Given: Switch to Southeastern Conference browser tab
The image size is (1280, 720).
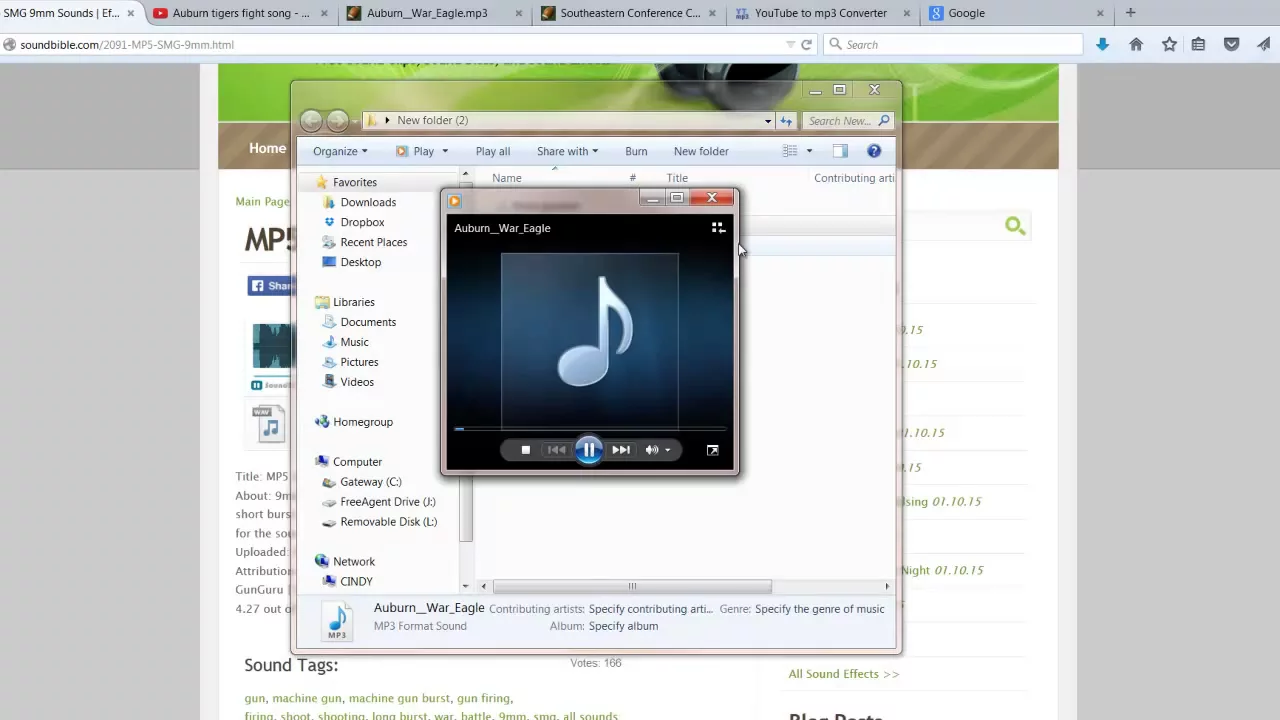Looking at the screenshot, I should pos(630,13).
